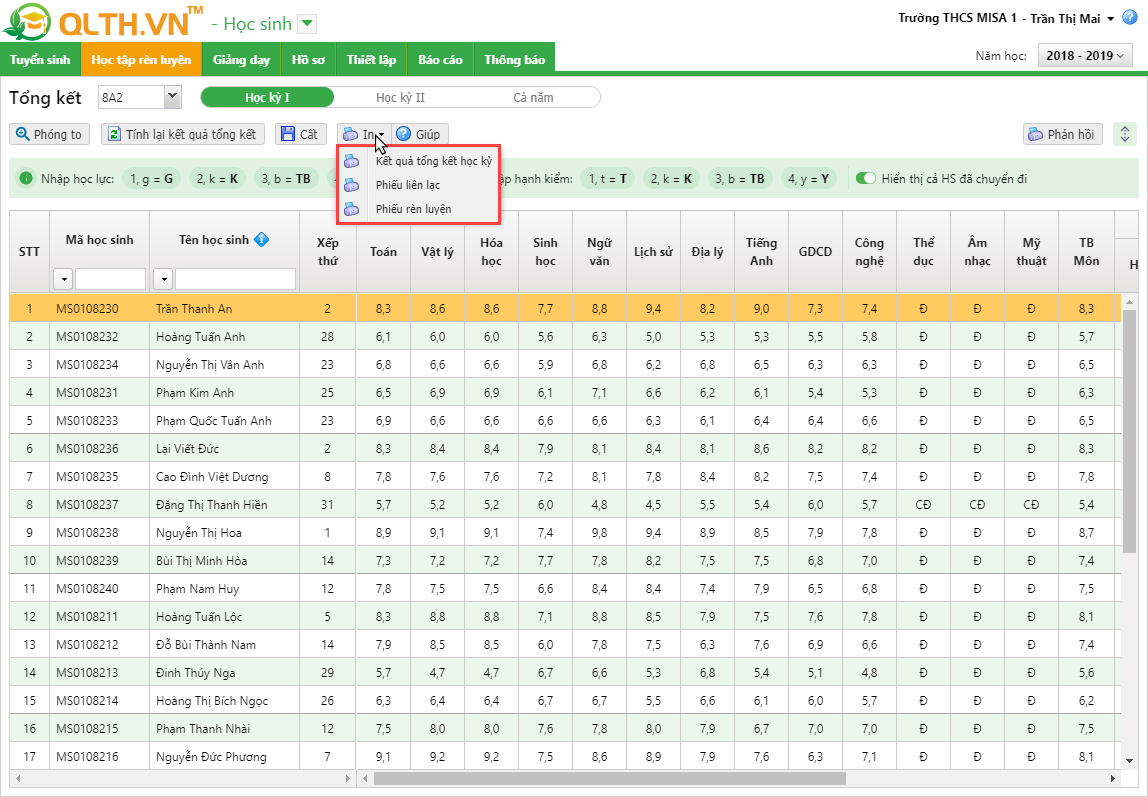
Task: Switch to Cả năm segment
Action: 533,97
